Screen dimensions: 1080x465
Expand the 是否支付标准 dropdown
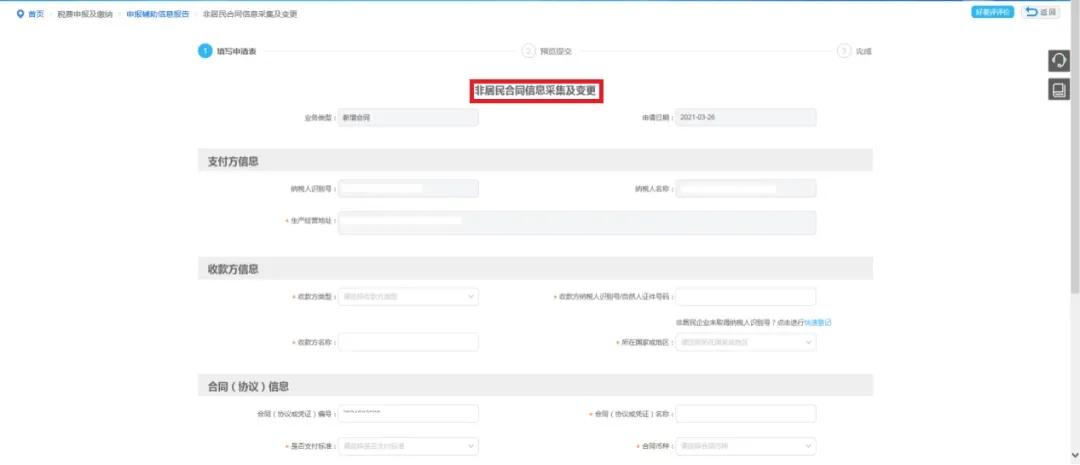408,446
